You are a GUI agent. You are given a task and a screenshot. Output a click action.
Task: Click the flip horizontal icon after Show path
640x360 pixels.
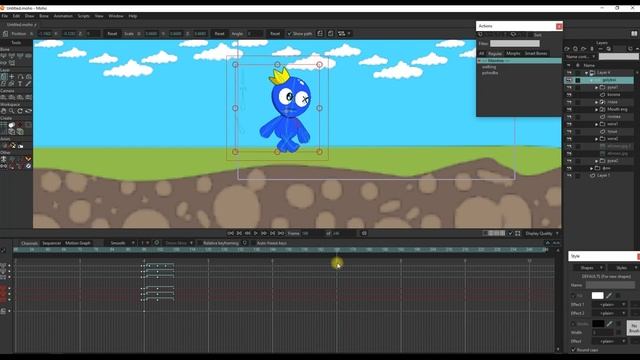point(320,33)
